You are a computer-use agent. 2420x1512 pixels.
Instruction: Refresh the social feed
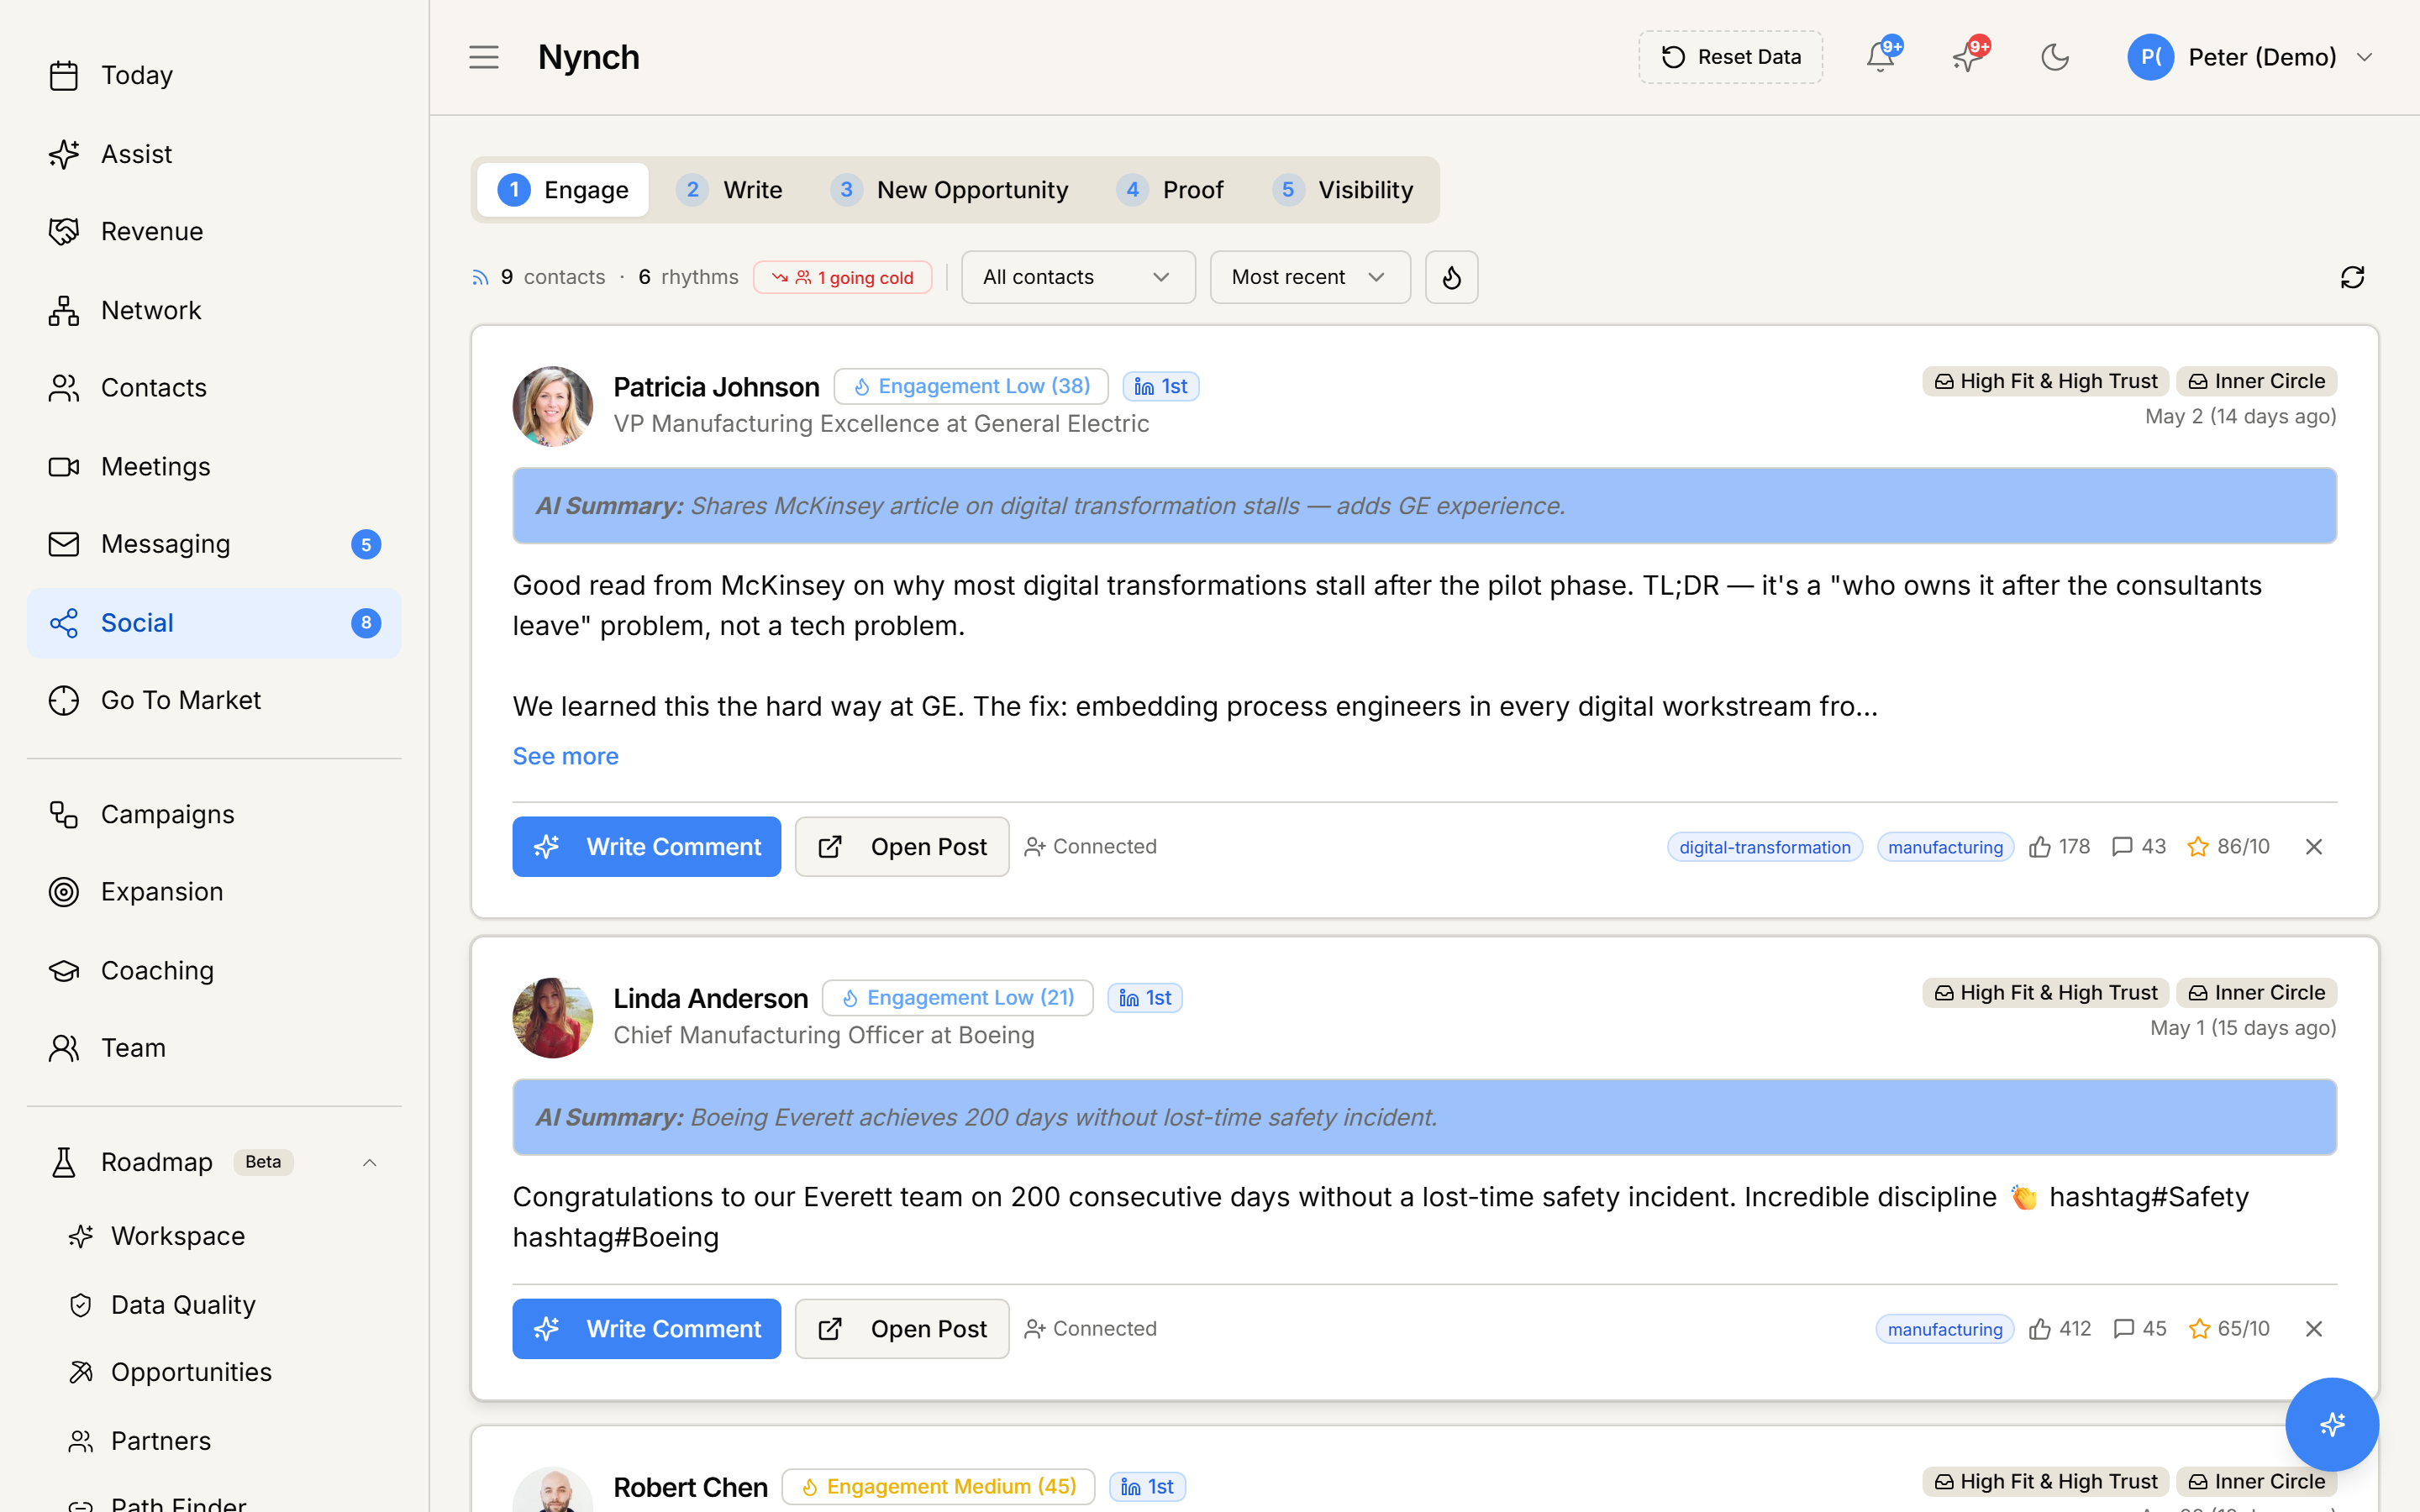click(x=2352, y=277)
